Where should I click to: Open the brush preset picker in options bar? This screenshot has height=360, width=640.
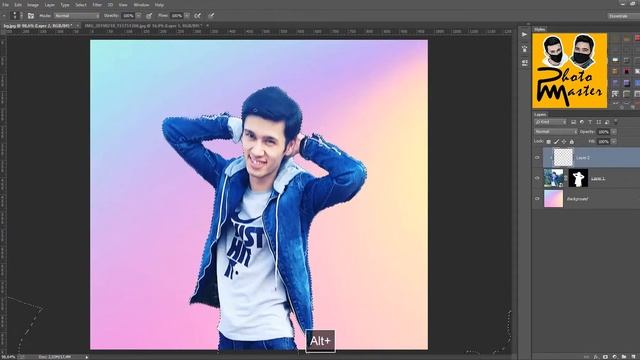[x=15, y=16]
